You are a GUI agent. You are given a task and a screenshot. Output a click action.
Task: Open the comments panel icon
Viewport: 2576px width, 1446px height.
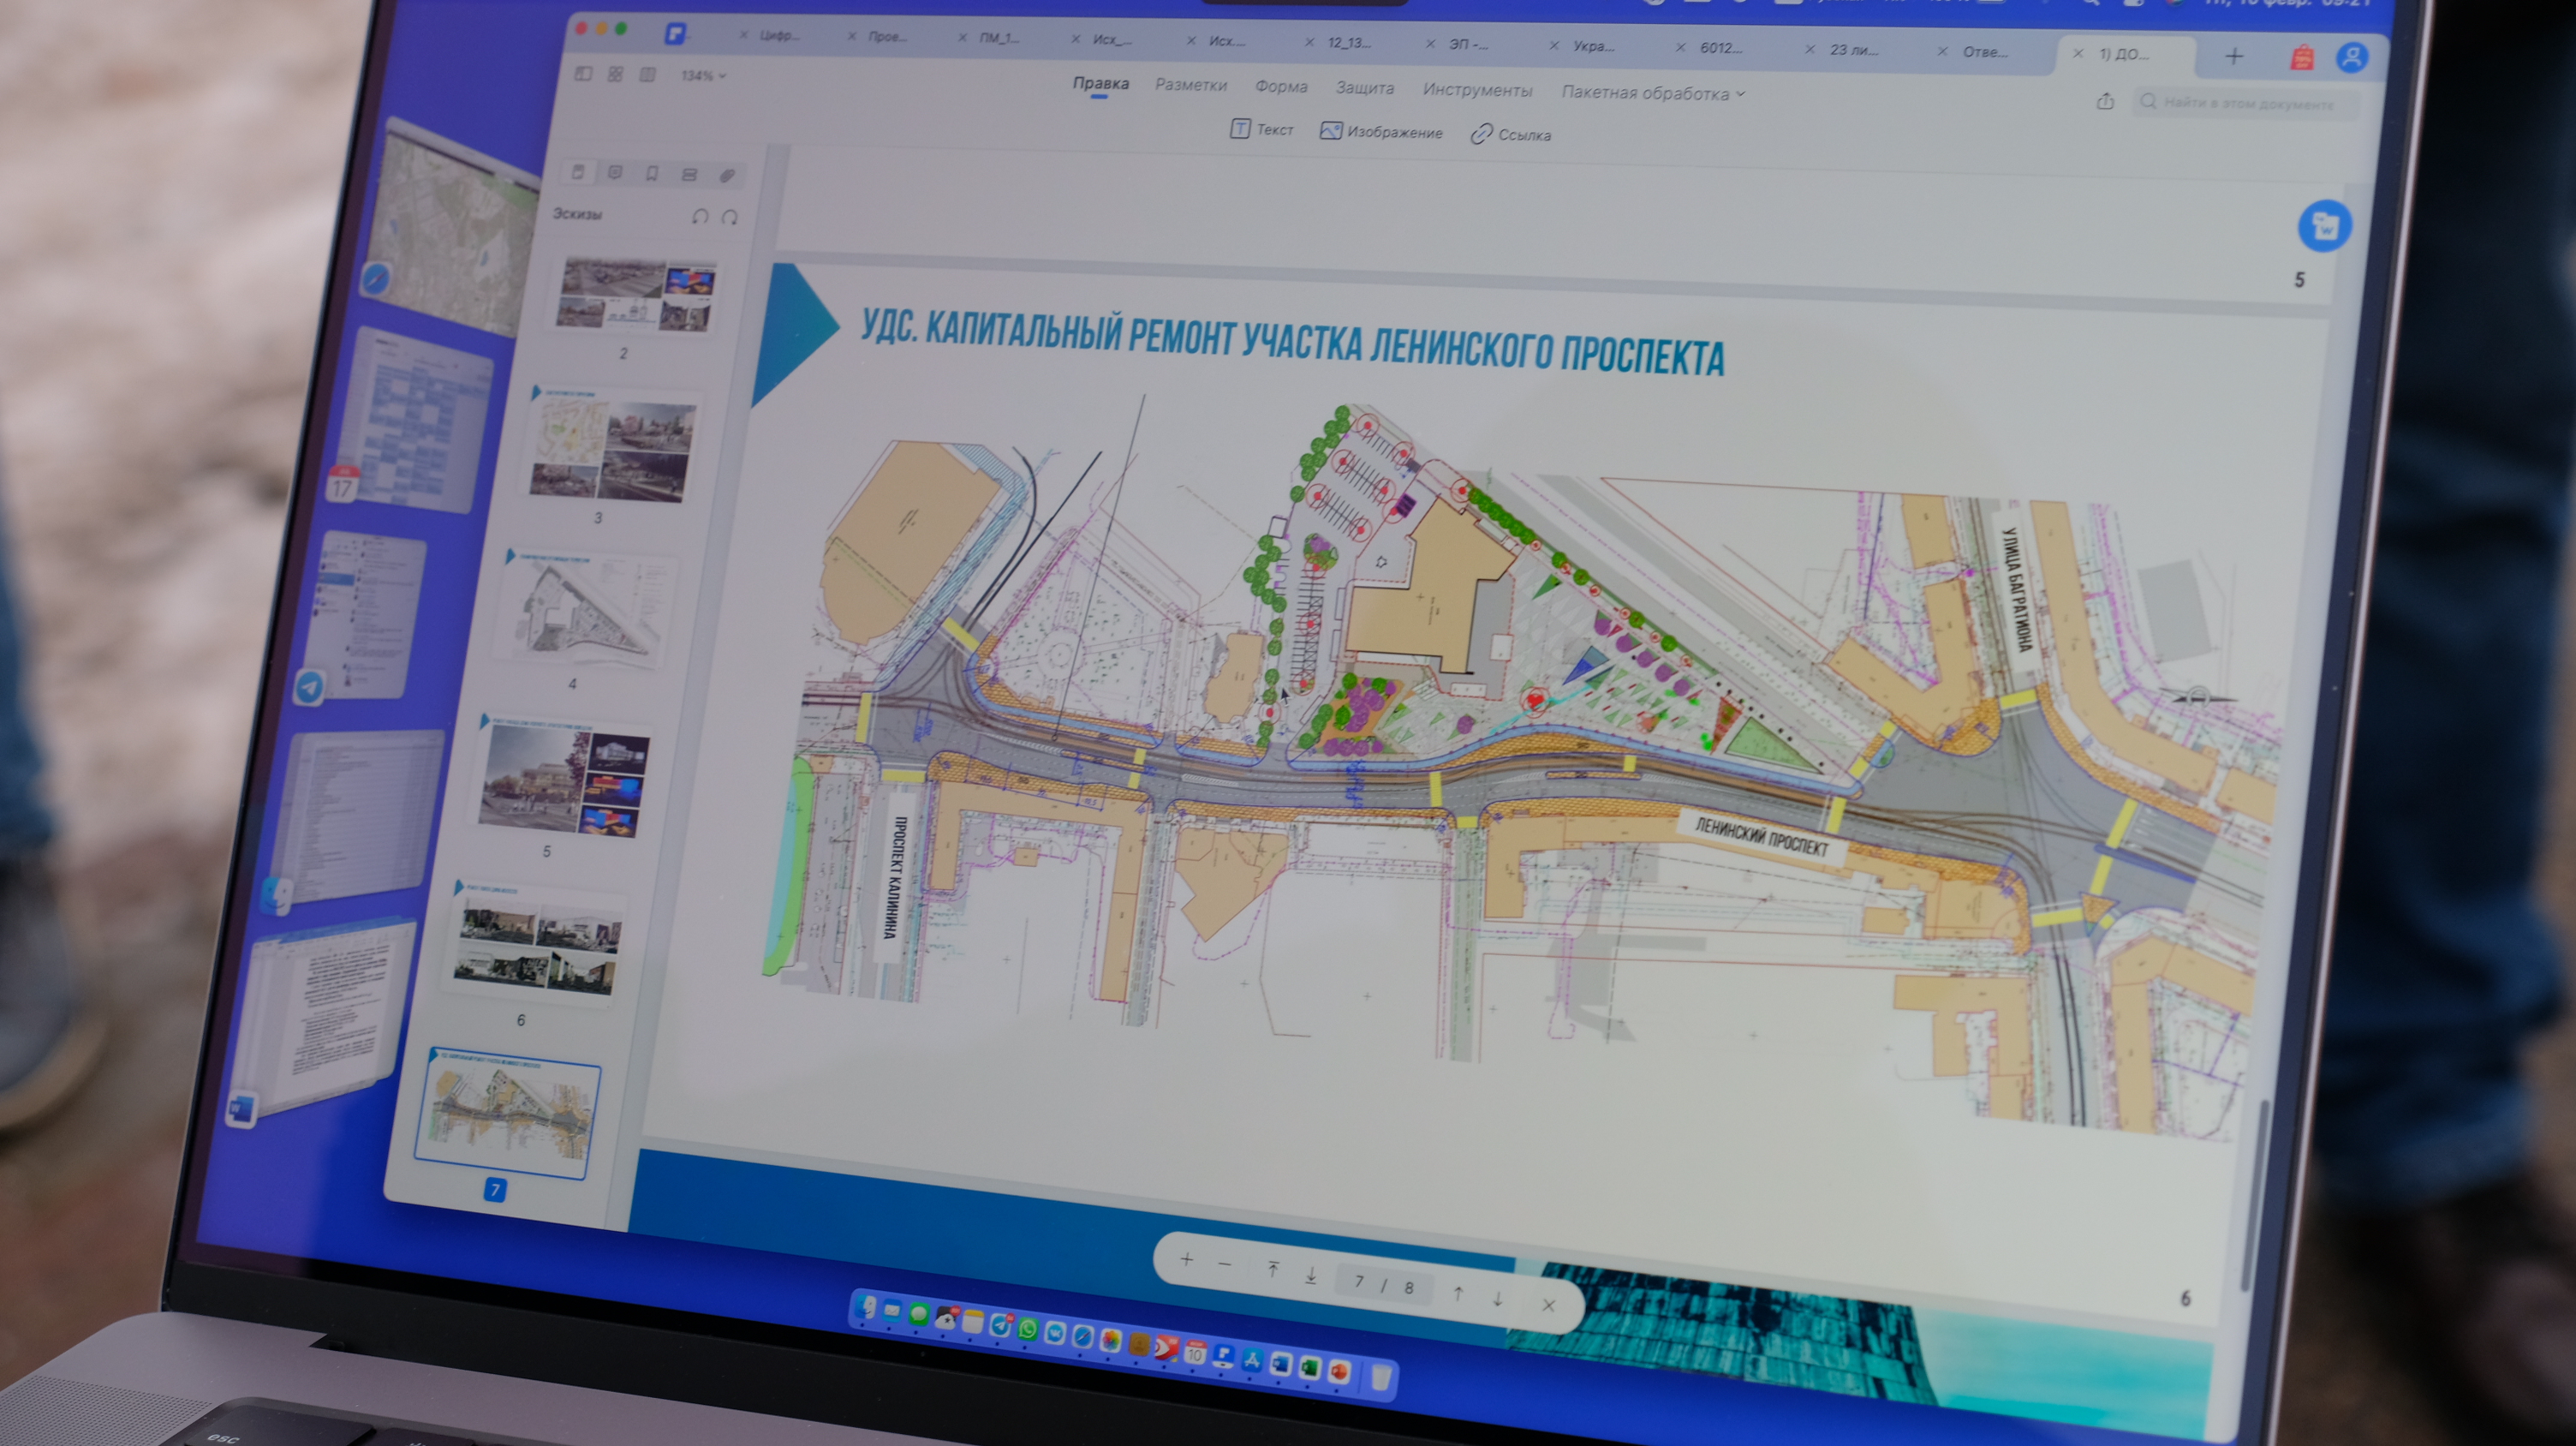(615, 173)
